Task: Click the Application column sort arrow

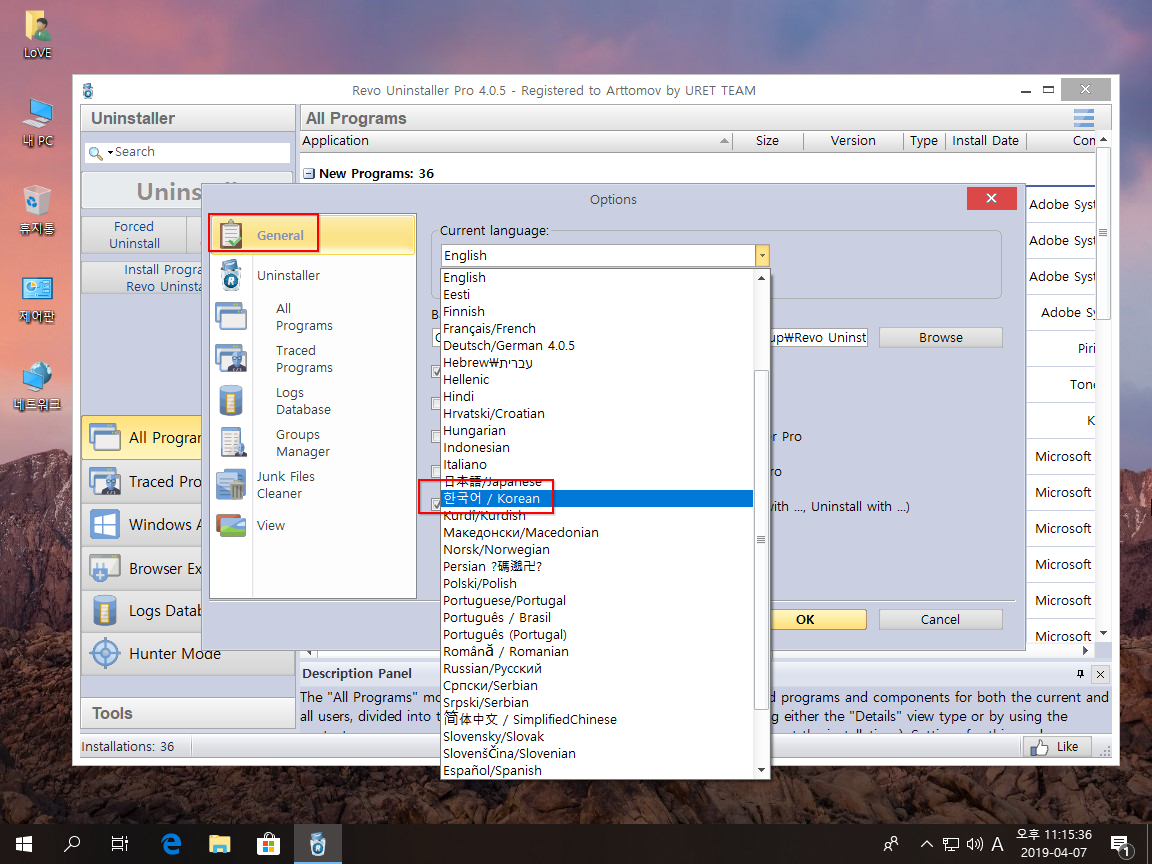Action: click(x=724, y=140)
